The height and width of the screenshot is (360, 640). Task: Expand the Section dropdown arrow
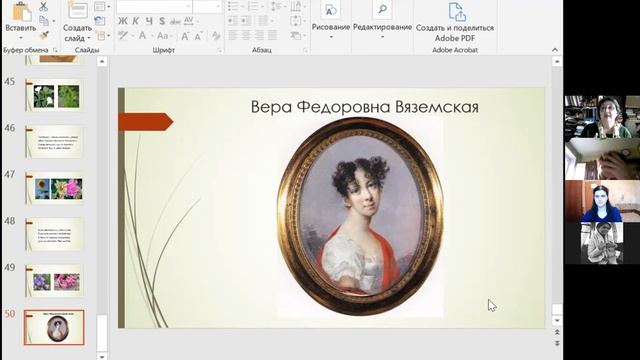pos(109,36)
